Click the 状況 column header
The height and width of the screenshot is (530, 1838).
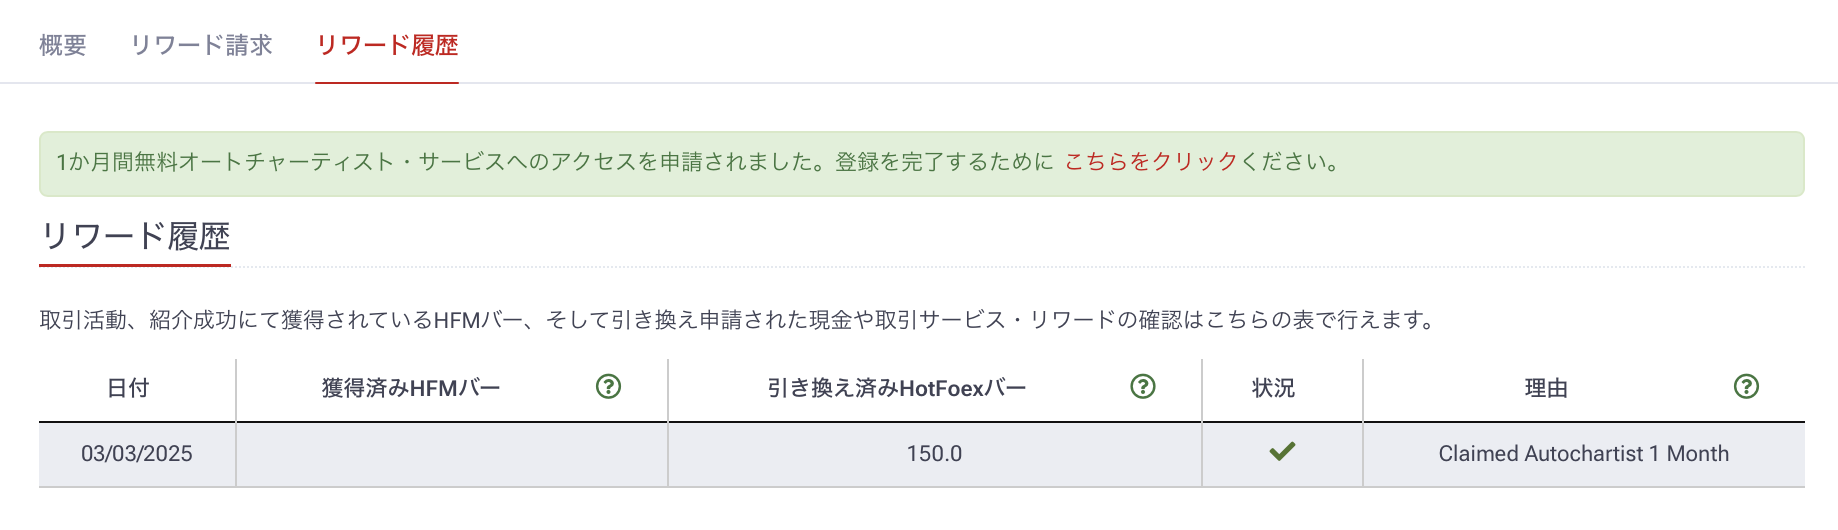(1273, 388)
